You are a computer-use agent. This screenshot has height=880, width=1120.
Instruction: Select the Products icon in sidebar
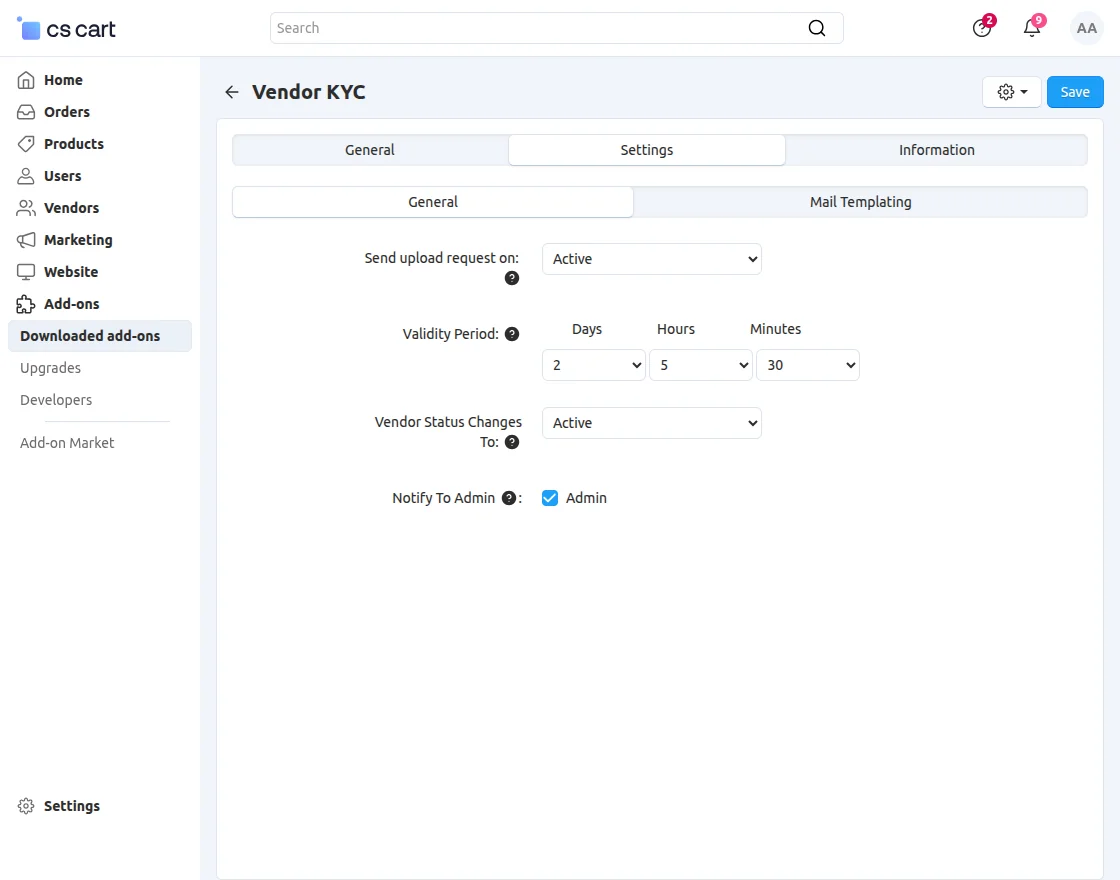[26, 143]
